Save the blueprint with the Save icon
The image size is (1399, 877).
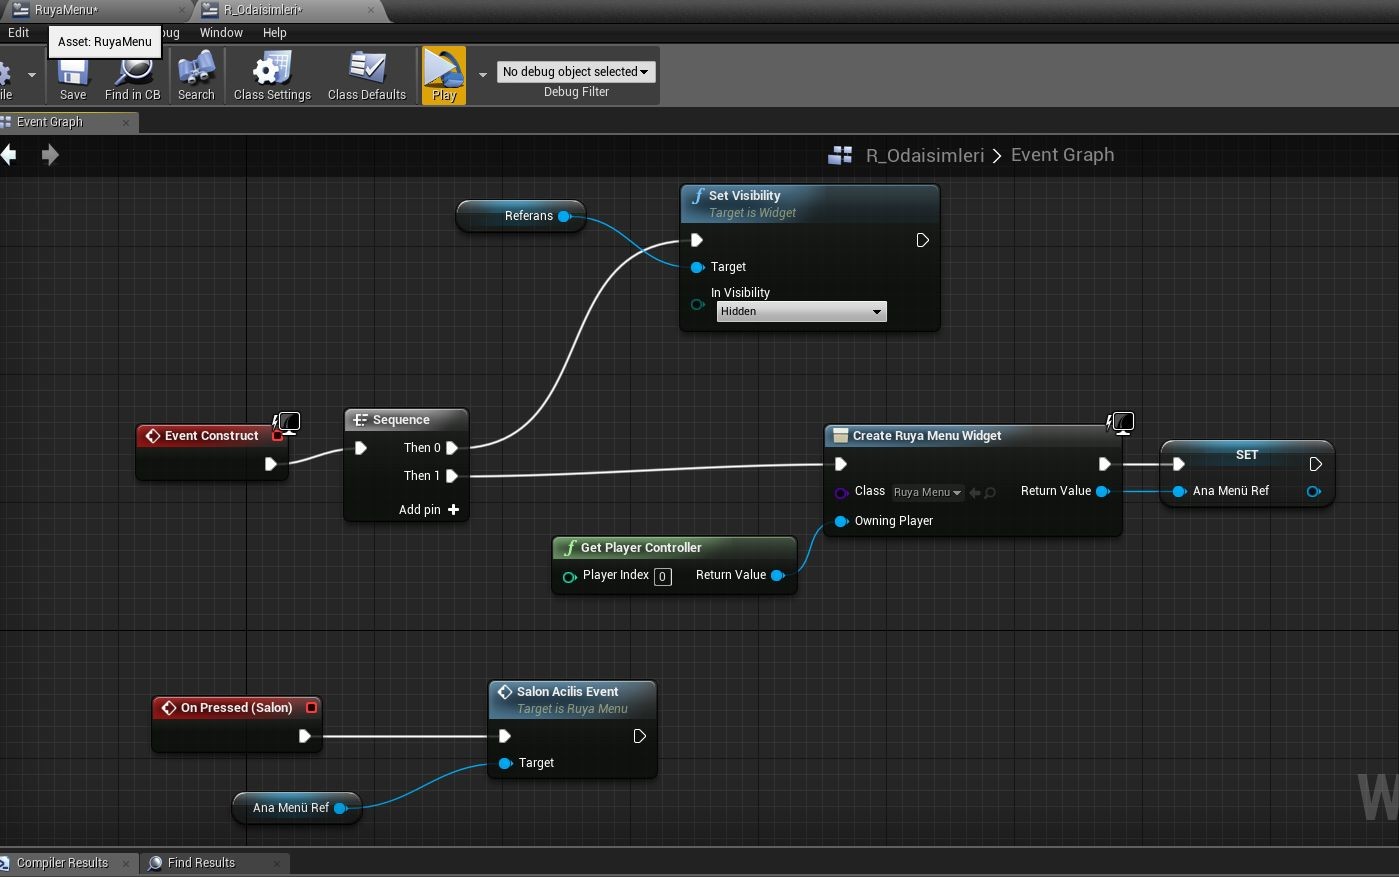pyautogui.click(x=73, y=76)
